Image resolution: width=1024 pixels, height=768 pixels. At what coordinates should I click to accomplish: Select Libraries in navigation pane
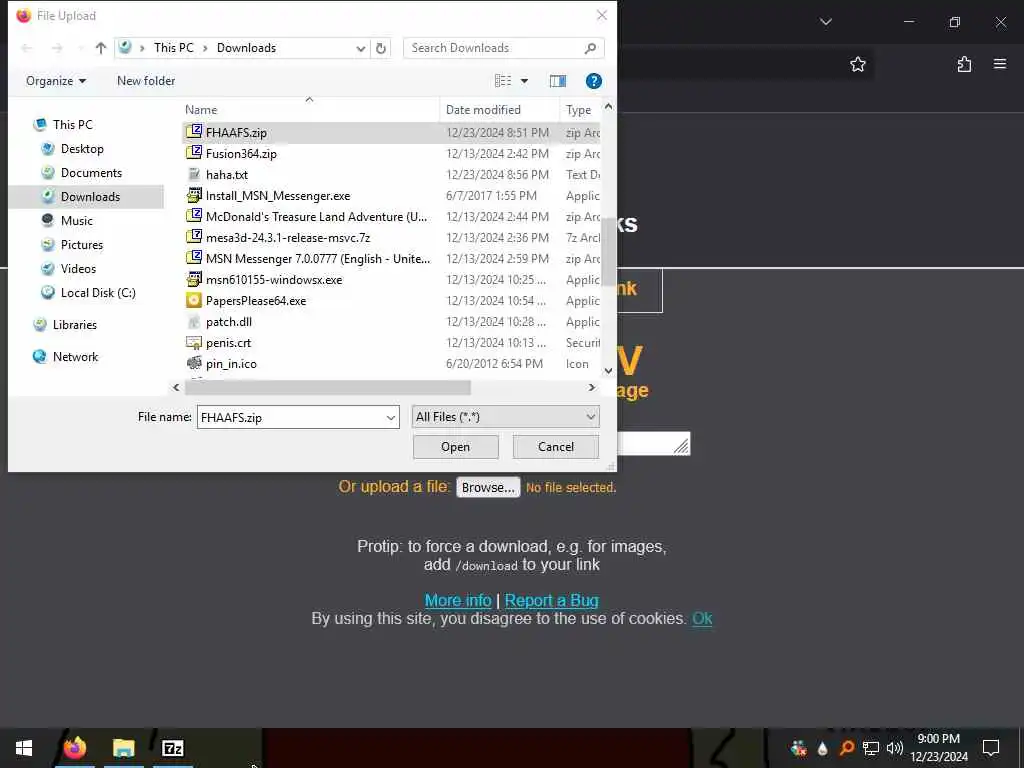click(x=74, y=325)
